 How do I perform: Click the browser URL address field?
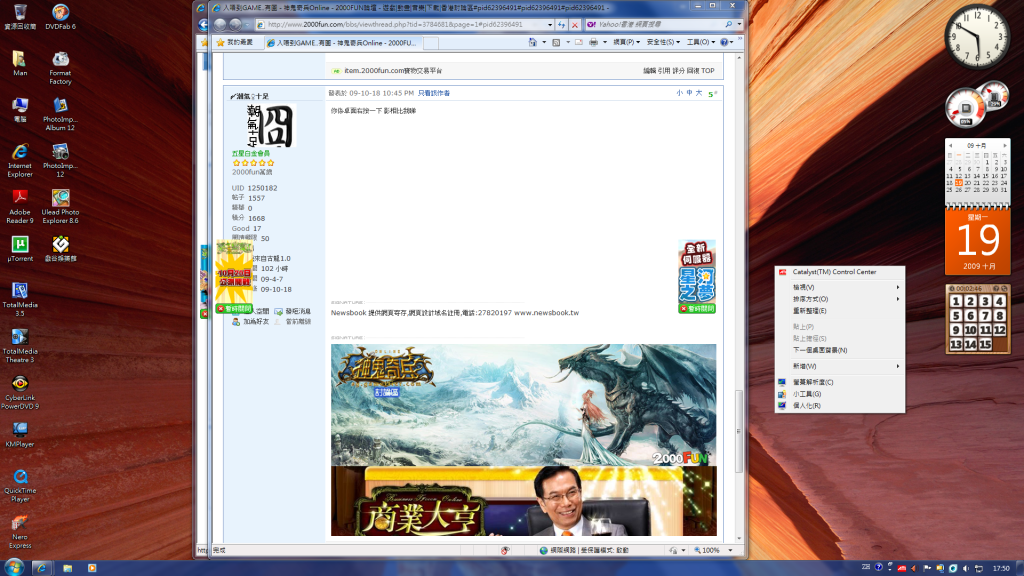(400, 25)
